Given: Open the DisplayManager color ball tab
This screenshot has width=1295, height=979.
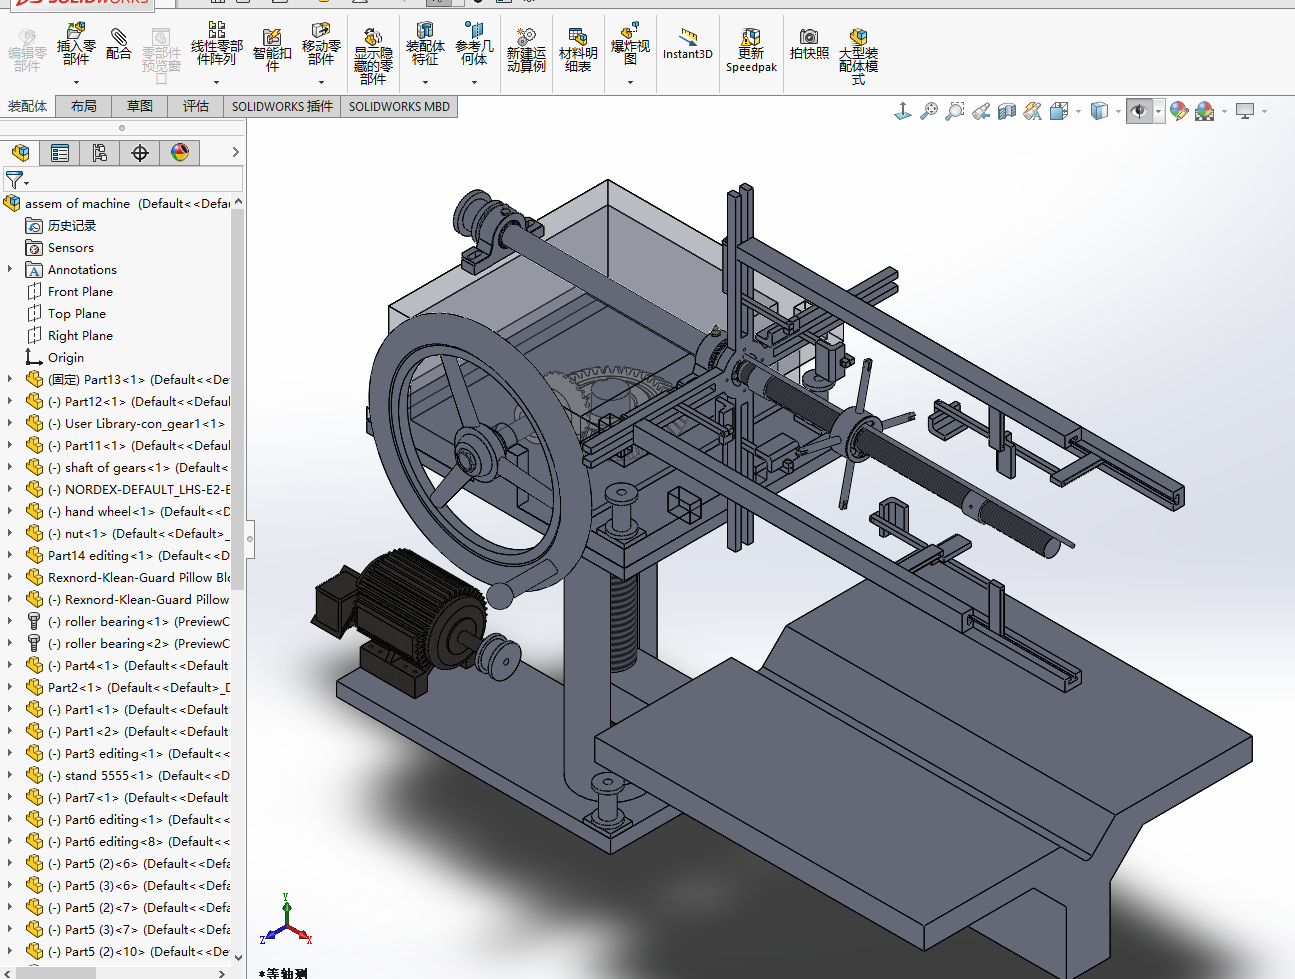Looking at the screenshot, I should click(x=180, y=152).
